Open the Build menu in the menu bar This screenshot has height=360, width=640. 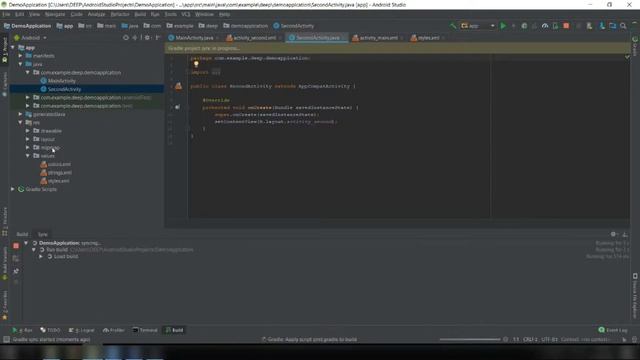[140, 14]
